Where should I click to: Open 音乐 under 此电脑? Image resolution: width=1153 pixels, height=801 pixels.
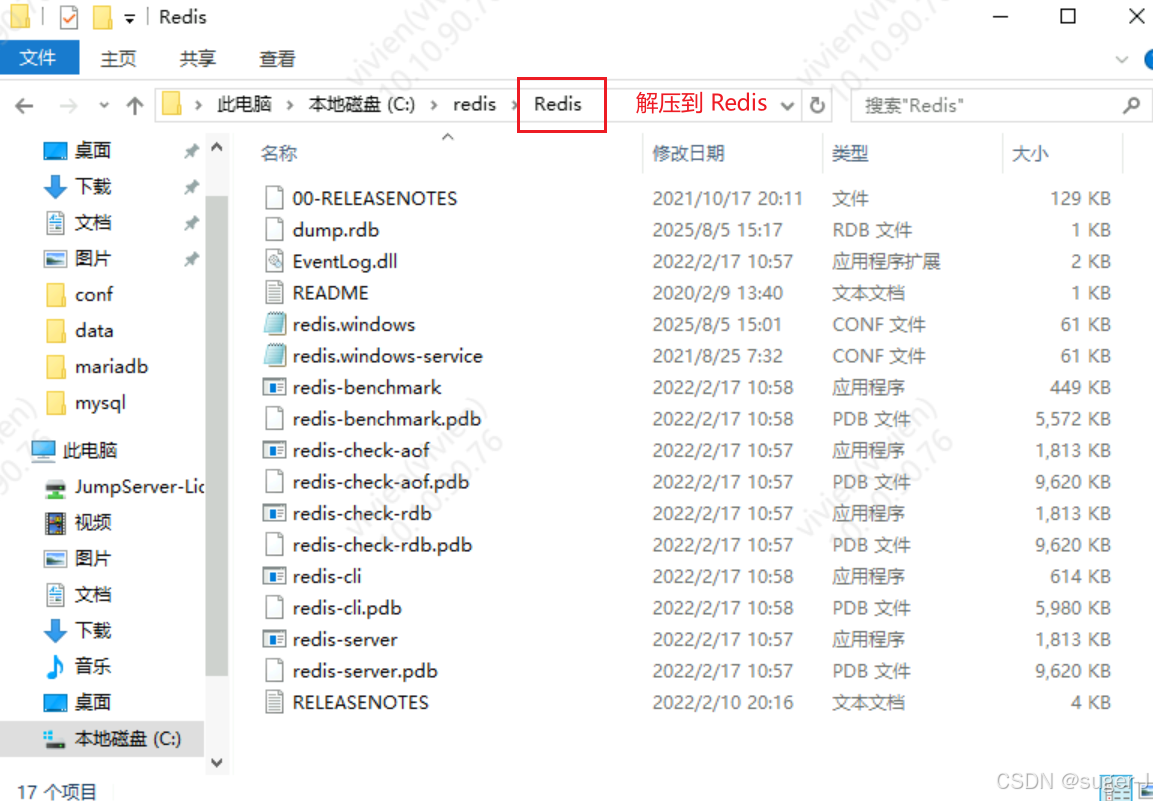pyautogui.click(x=93, y=666)
